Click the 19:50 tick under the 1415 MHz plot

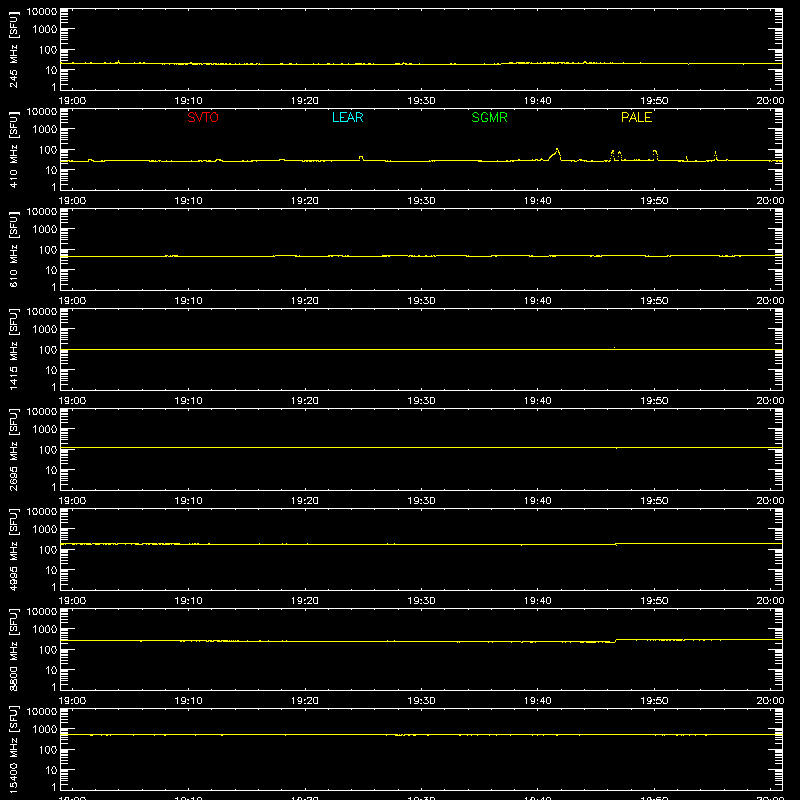[654, 401]
